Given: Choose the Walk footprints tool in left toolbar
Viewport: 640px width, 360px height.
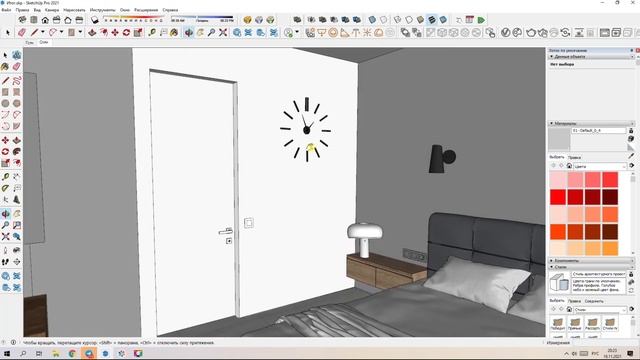Looking at the screenshot, I should click(x=5, y=262).
